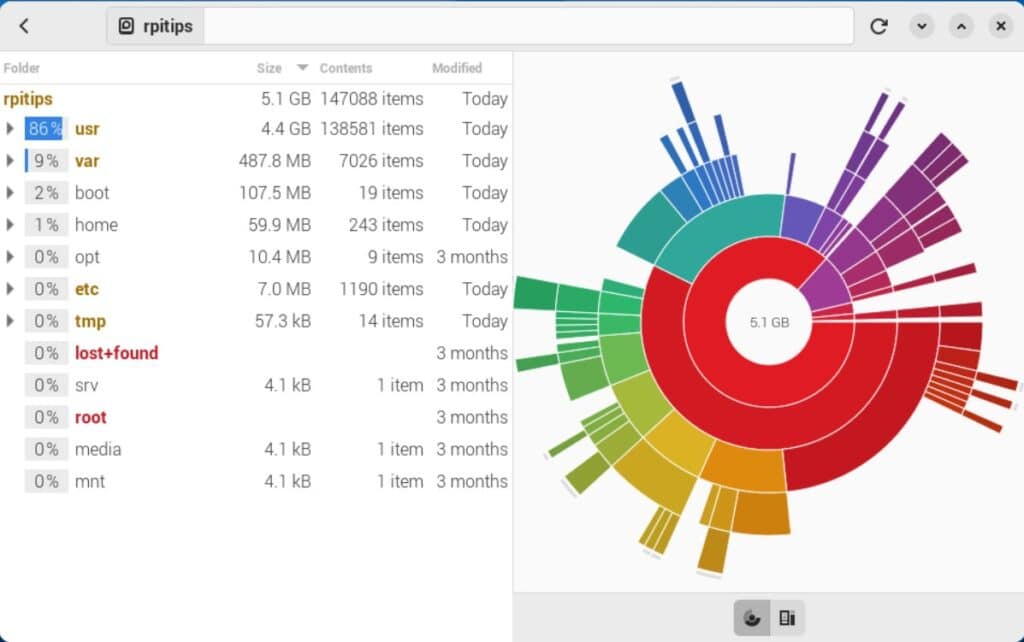
Task: Expand the boot folder
Action: click(10, 192)
